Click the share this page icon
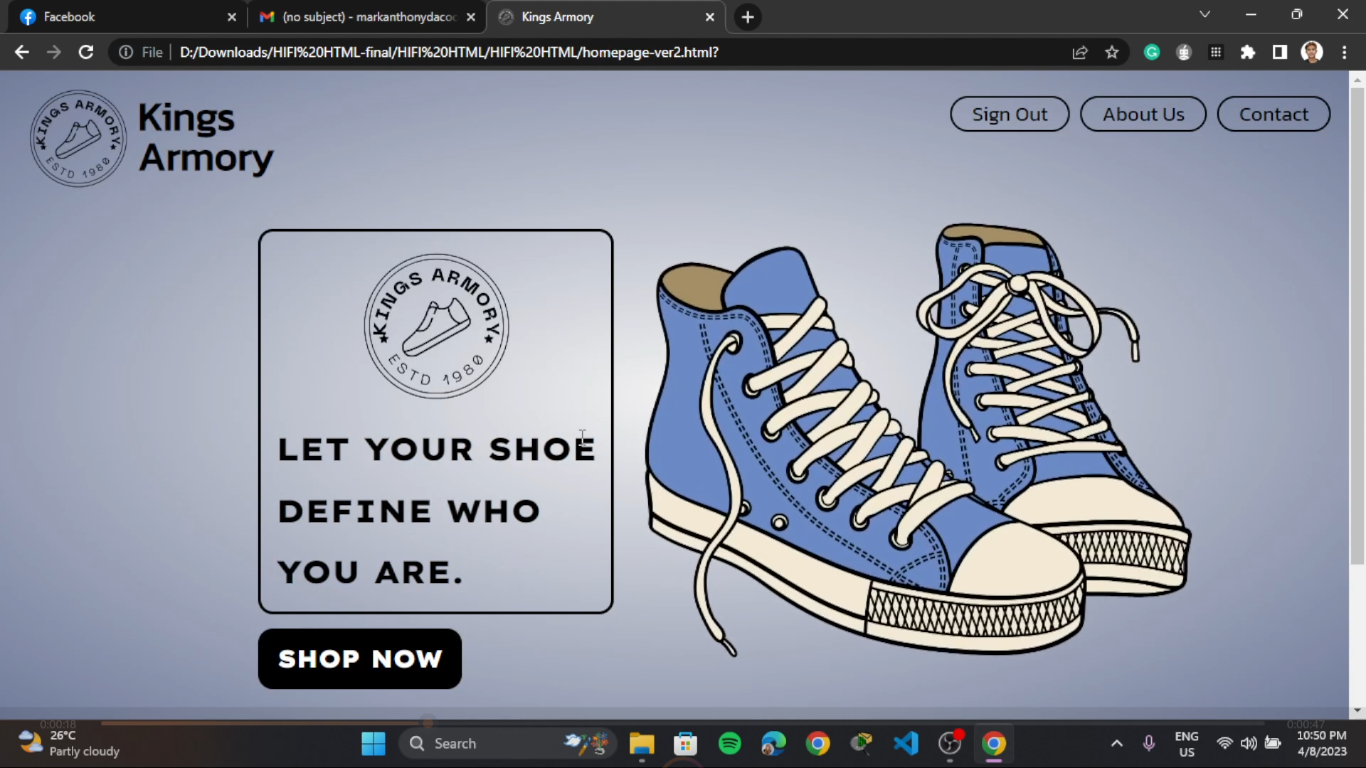This screenshot has width=1366, height=768. click(x=1080, y=52)
